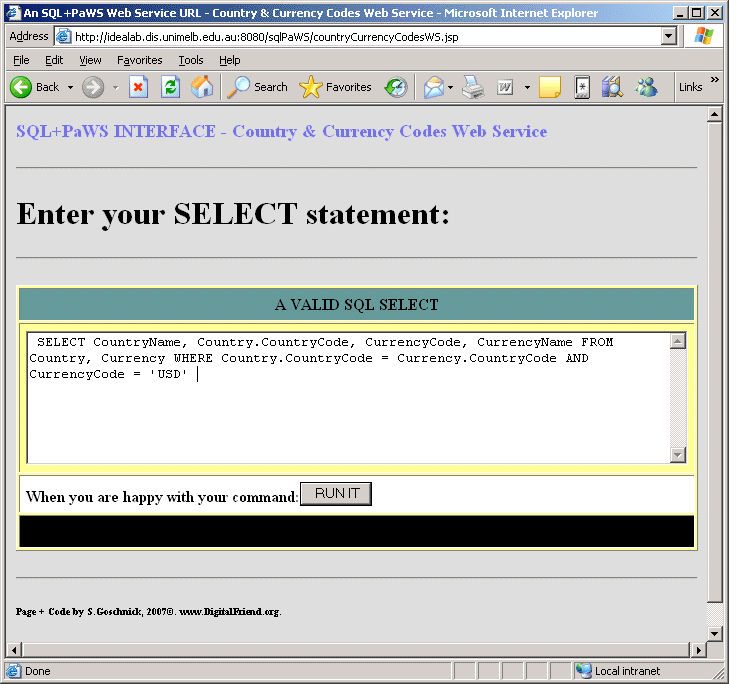
Task: Expand the Mail dropdown arrow
Action: 450,88
